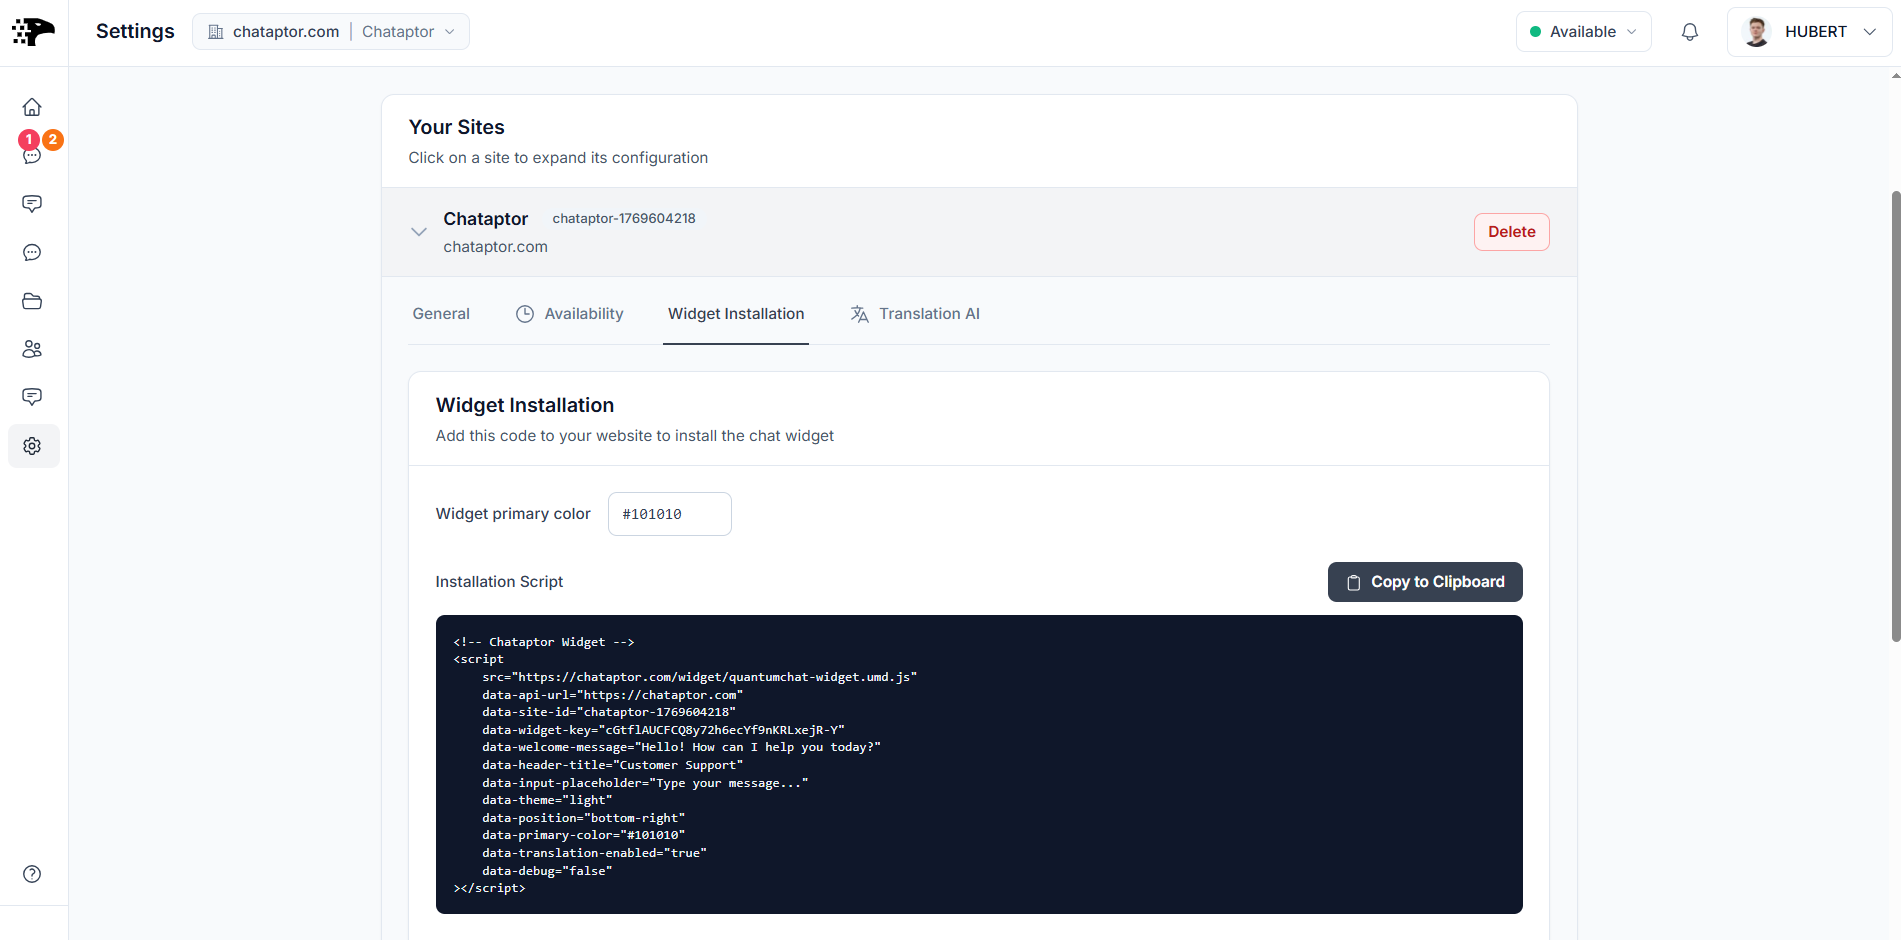Click the "chataptor.com" domain under the Chataptor site name
This screenshot has height=940, width=1901.
[496, 247]
